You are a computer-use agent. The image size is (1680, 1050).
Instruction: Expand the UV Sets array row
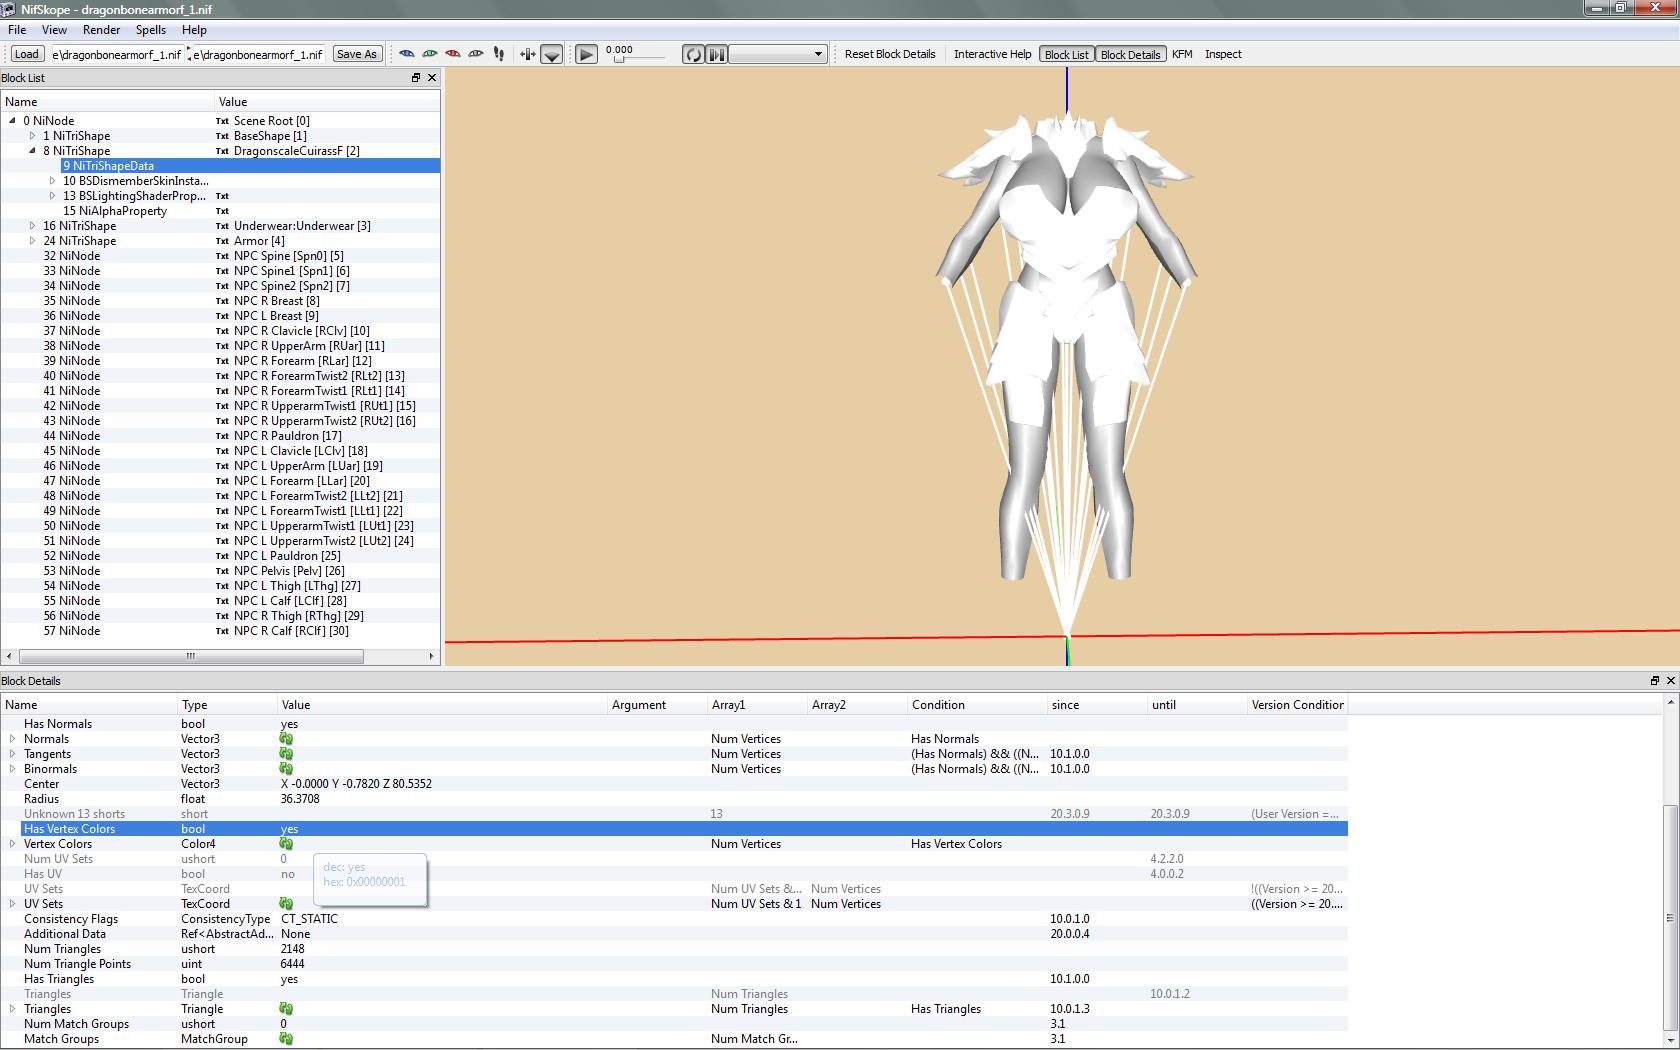(12, 904)
